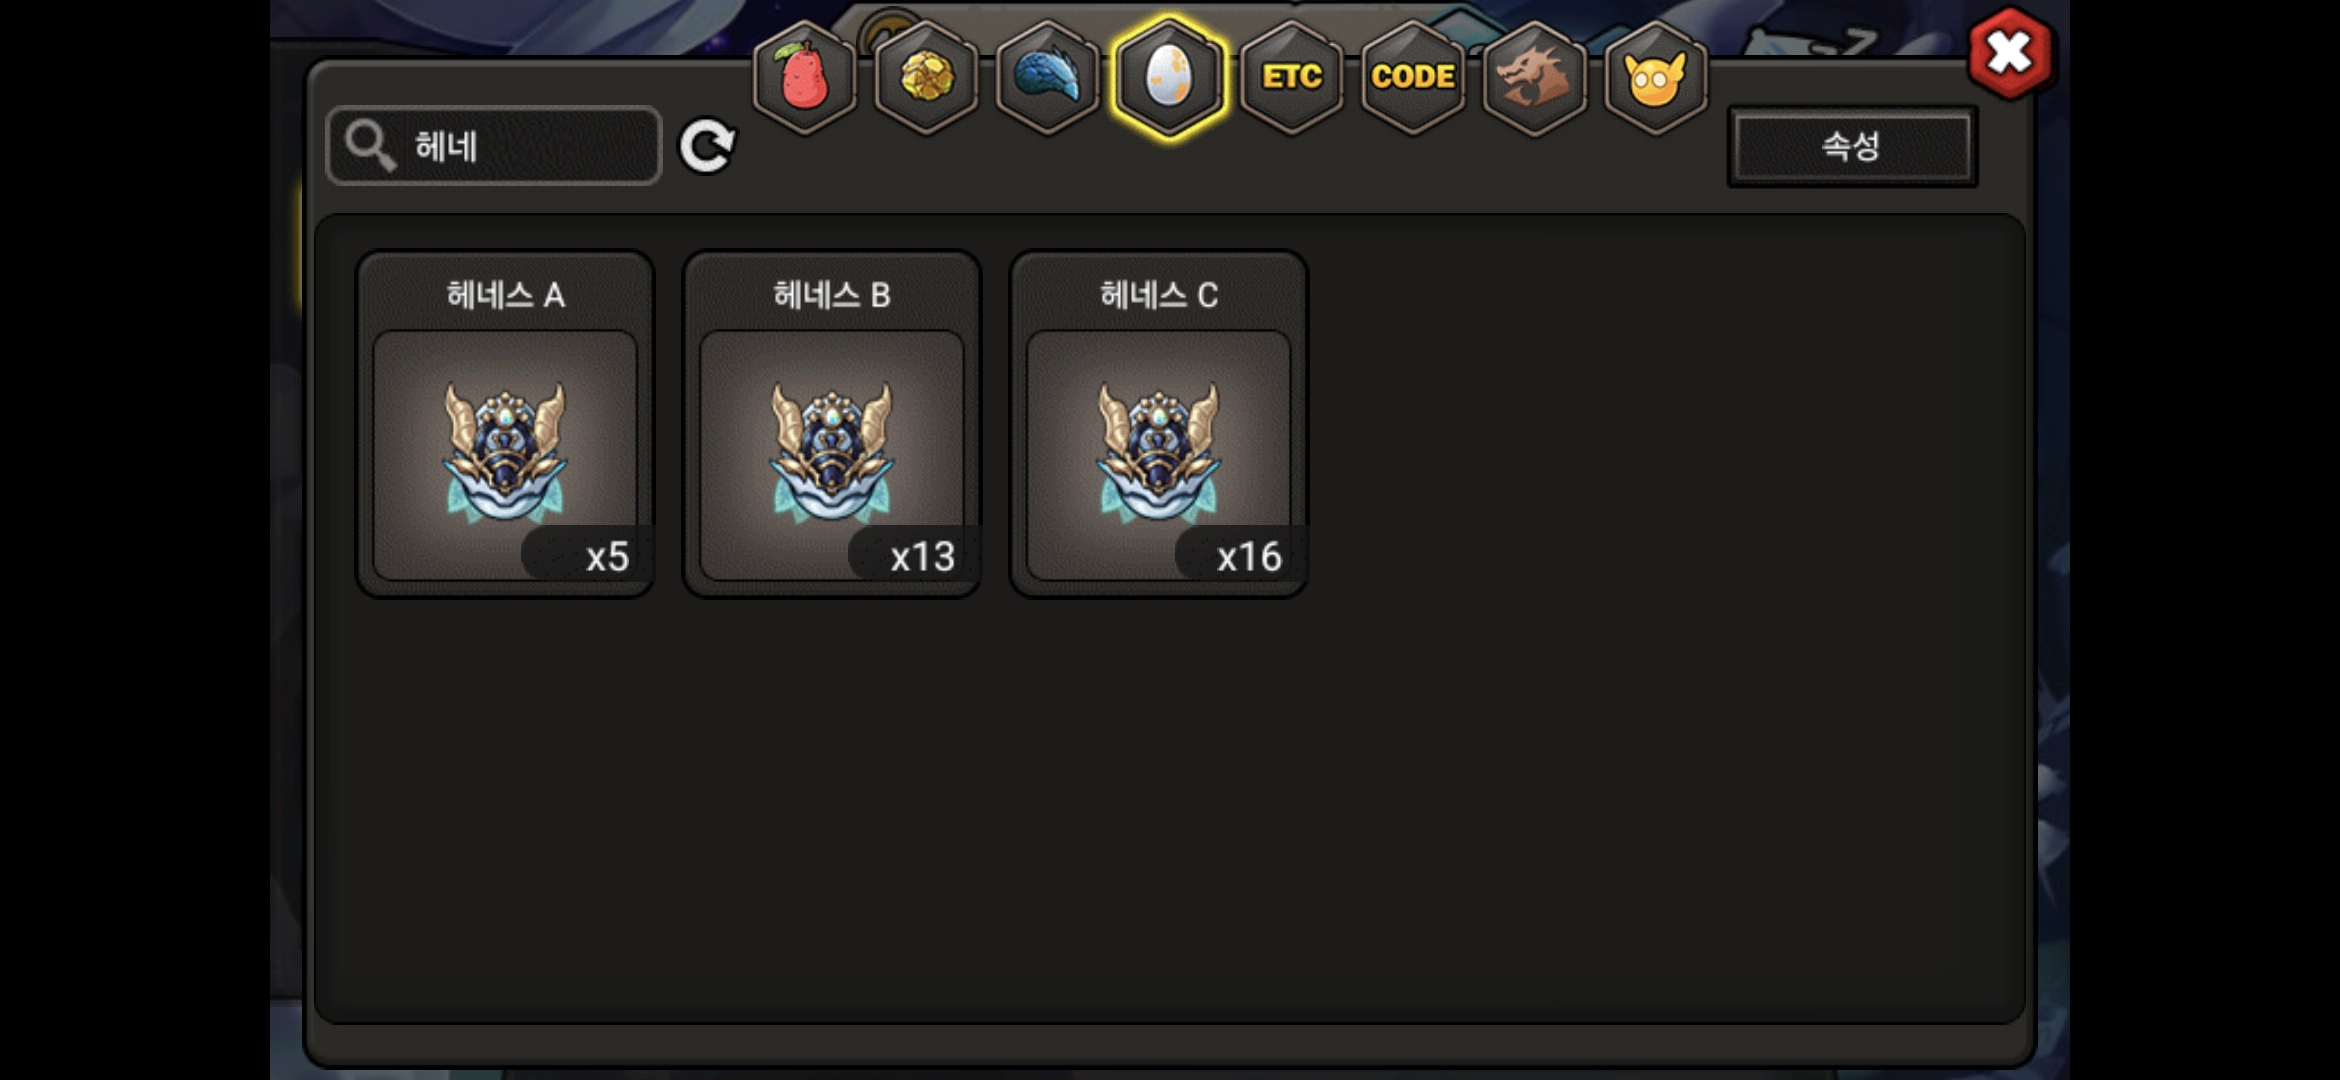Select the red fruit food tab
The width and height of the screenshot is (2340, 1080).
pyautogui.click(x=805, y=77)
